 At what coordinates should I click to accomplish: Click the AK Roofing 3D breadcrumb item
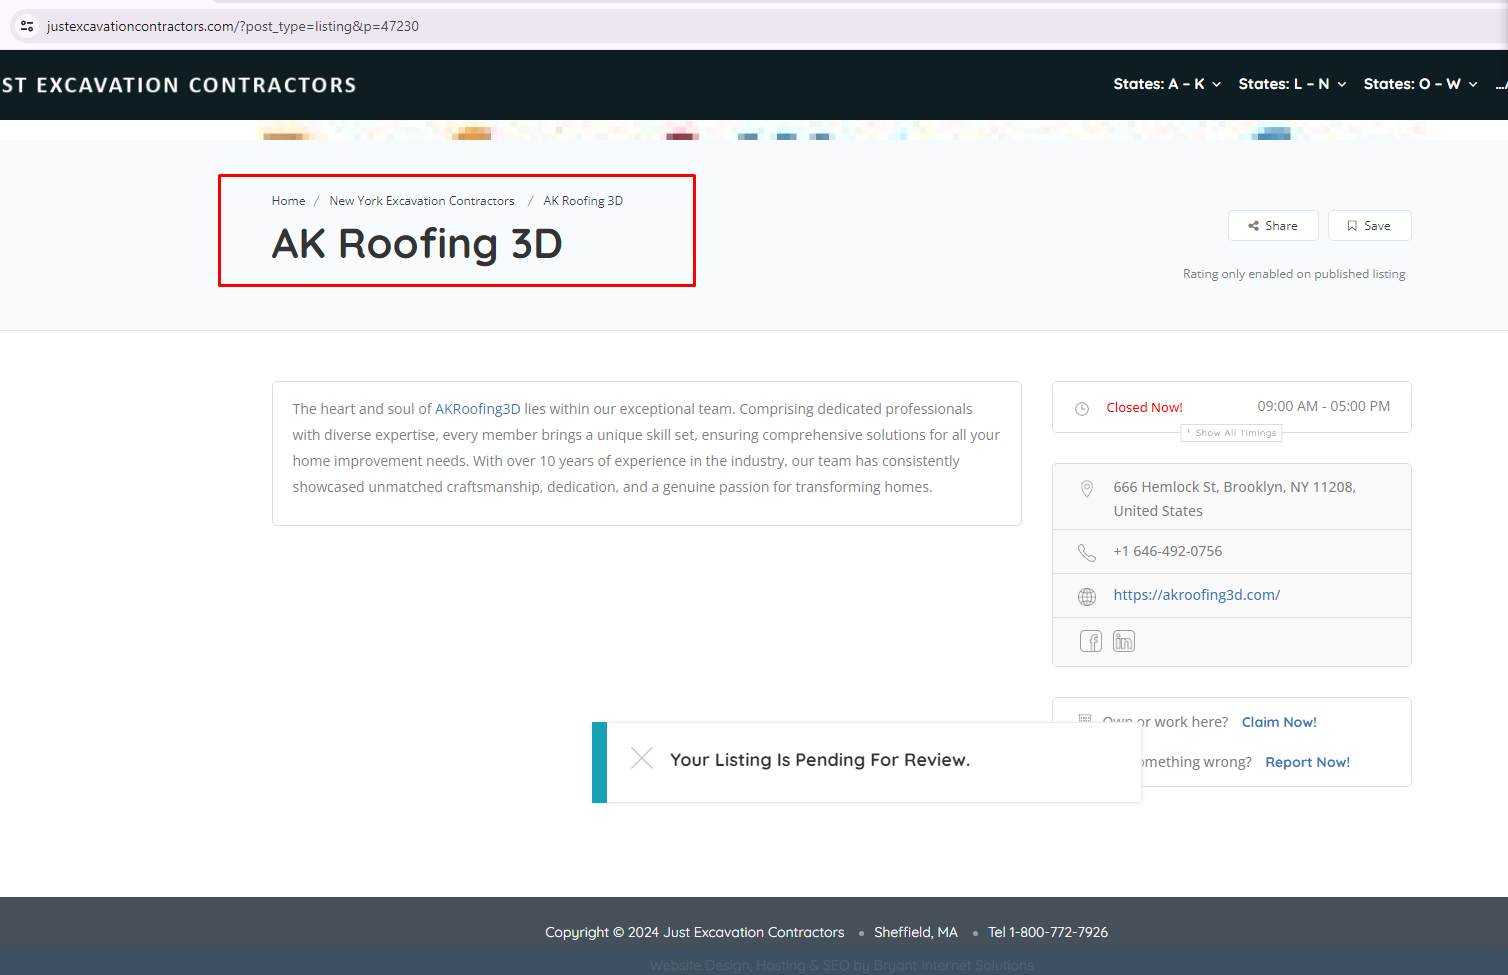[x=583, y=201]
